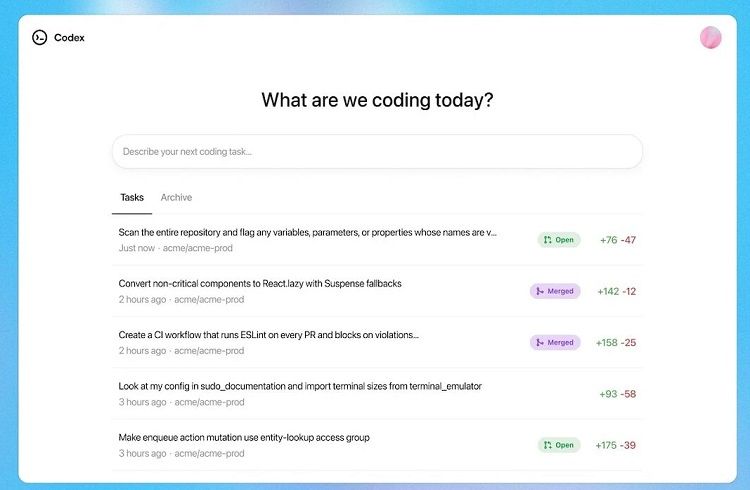Click the +142 -12 diff stats

(x=617, y=291)
